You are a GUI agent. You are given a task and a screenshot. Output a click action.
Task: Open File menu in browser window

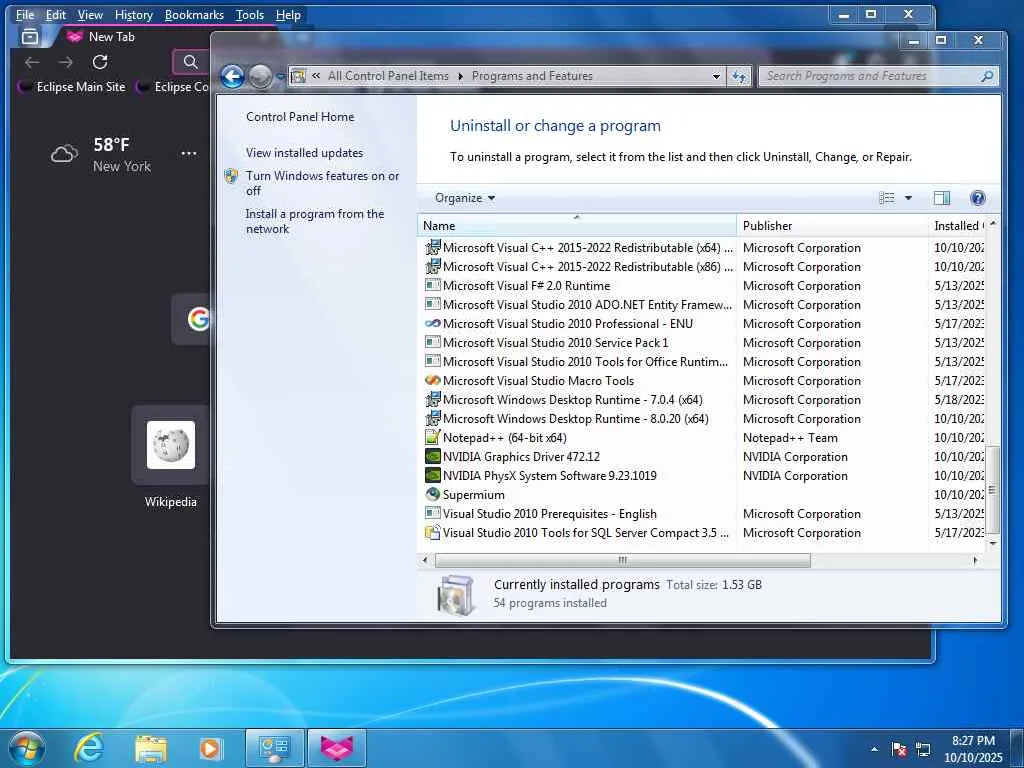coord(25,14)
